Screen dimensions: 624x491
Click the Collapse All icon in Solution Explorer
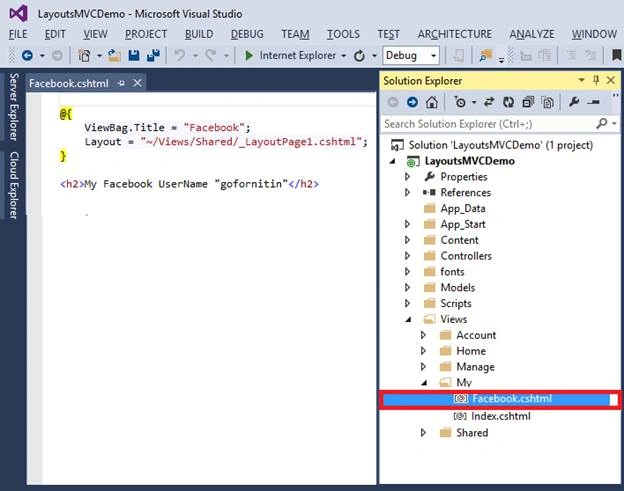coord(528,102)
